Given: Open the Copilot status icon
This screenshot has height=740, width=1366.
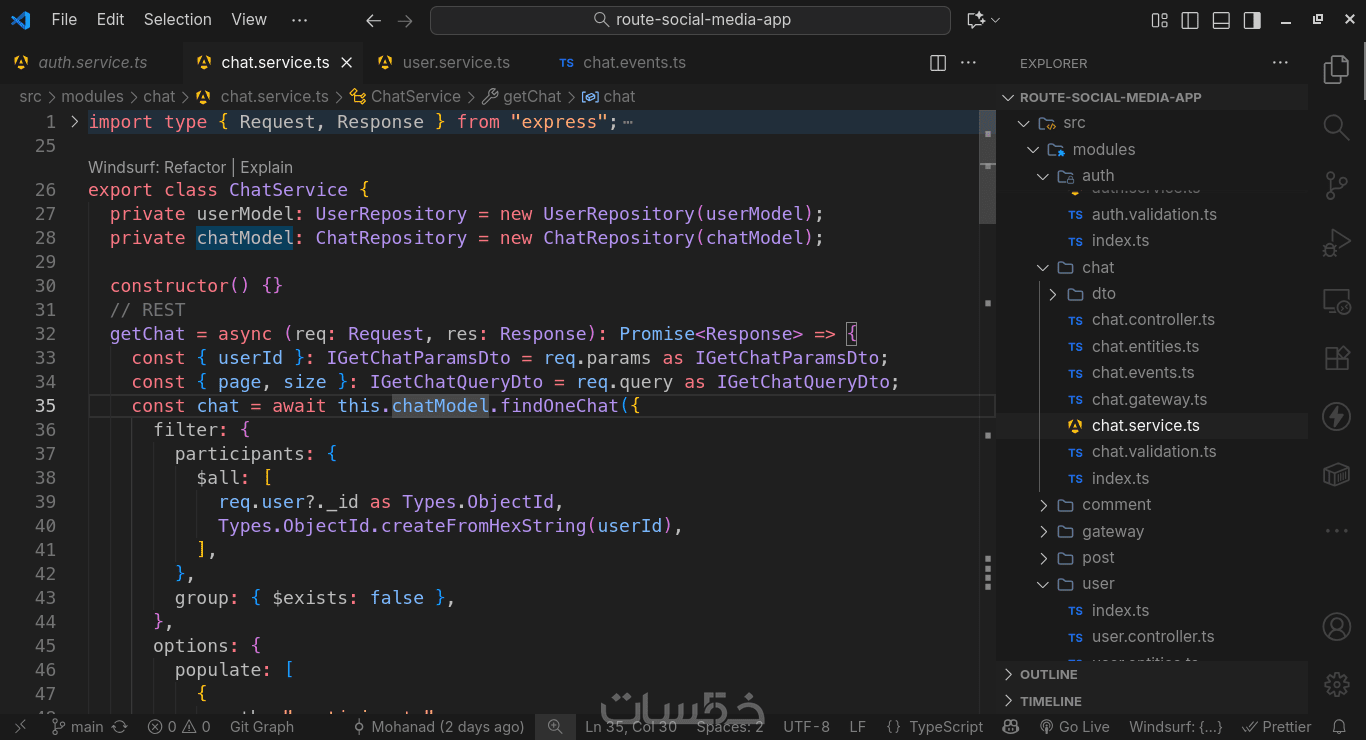Looking at the screenshot, I should click(1011, 727).
